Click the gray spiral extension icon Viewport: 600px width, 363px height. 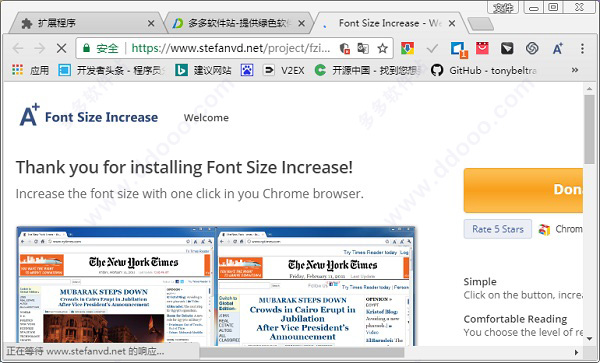click(532, 48)
